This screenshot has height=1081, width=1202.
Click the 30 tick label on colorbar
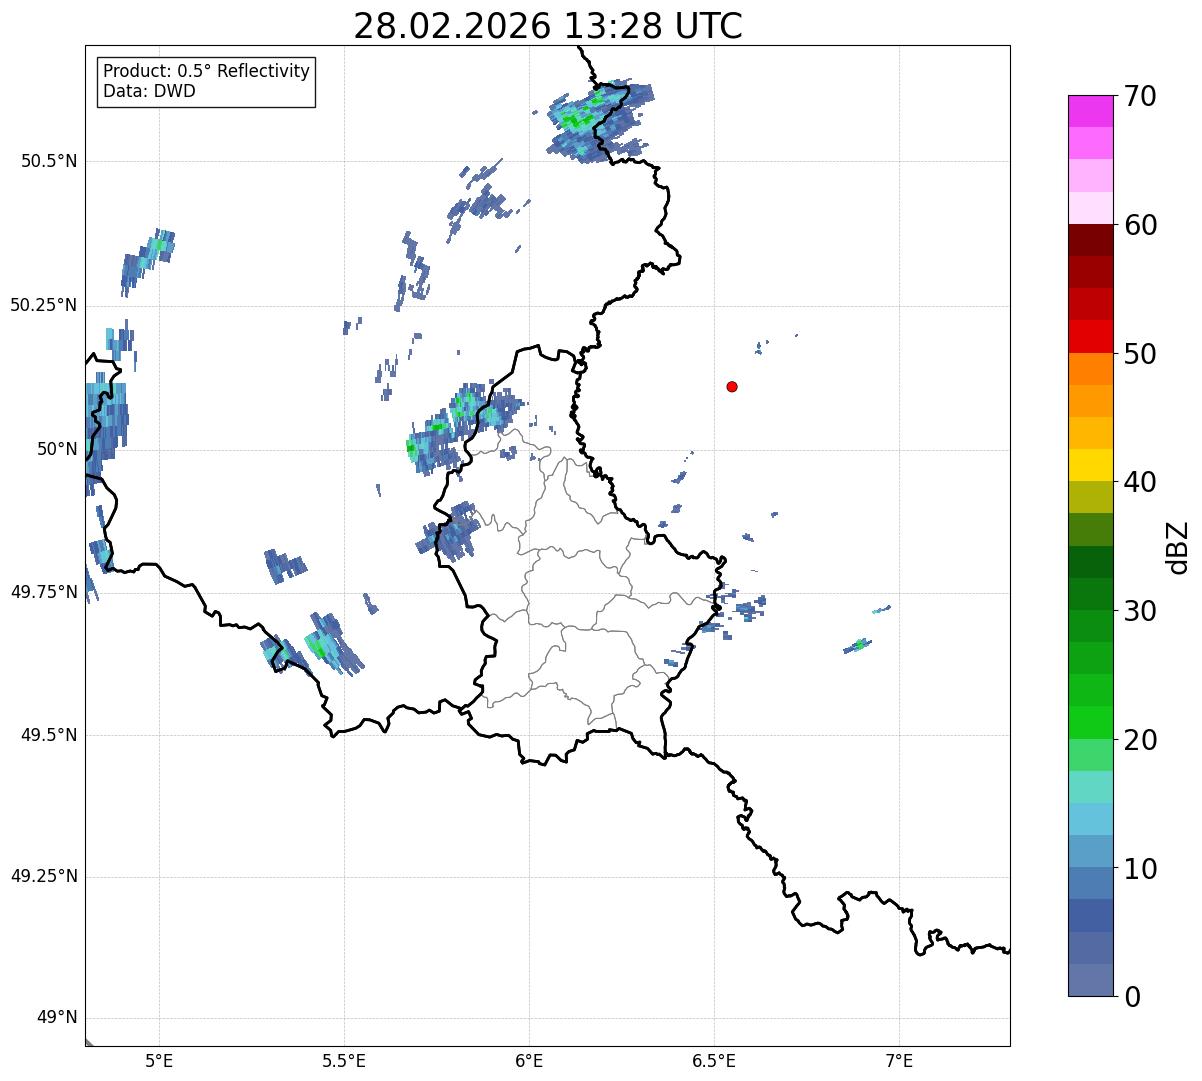tap(1140, 611)
